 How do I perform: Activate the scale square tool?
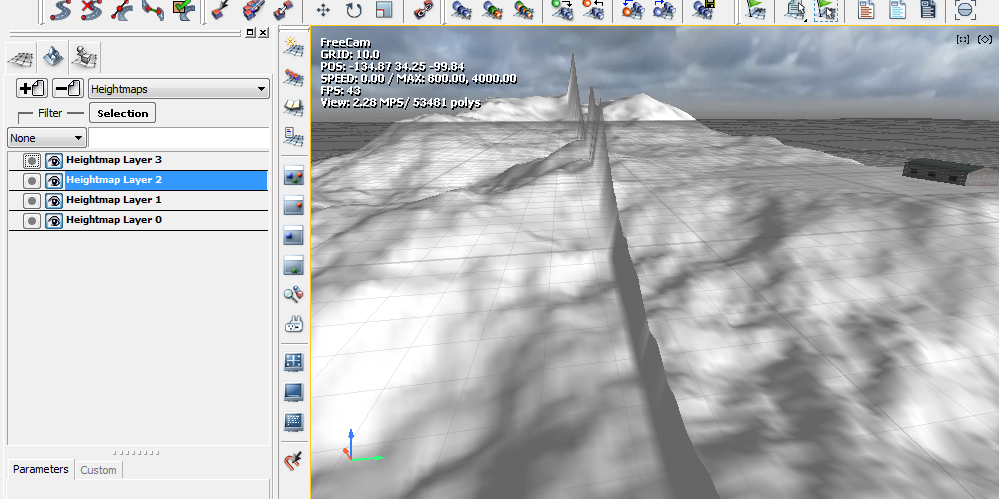coord(384,10)
